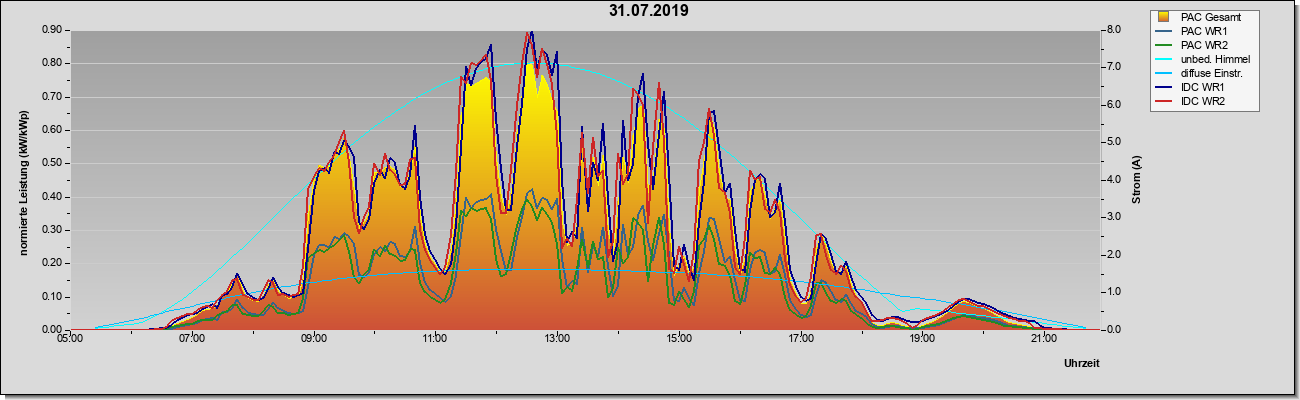The height and width of the screenshot is (400, 1300).
Task: Click the 0.90 left axis tick label
Action: click(x=52, y=30)
